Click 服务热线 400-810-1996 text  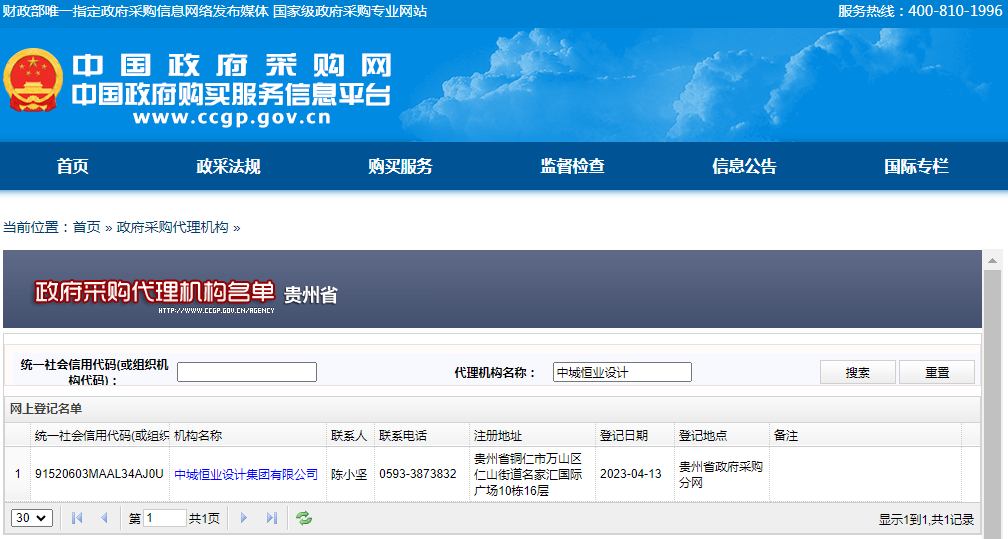920,11
